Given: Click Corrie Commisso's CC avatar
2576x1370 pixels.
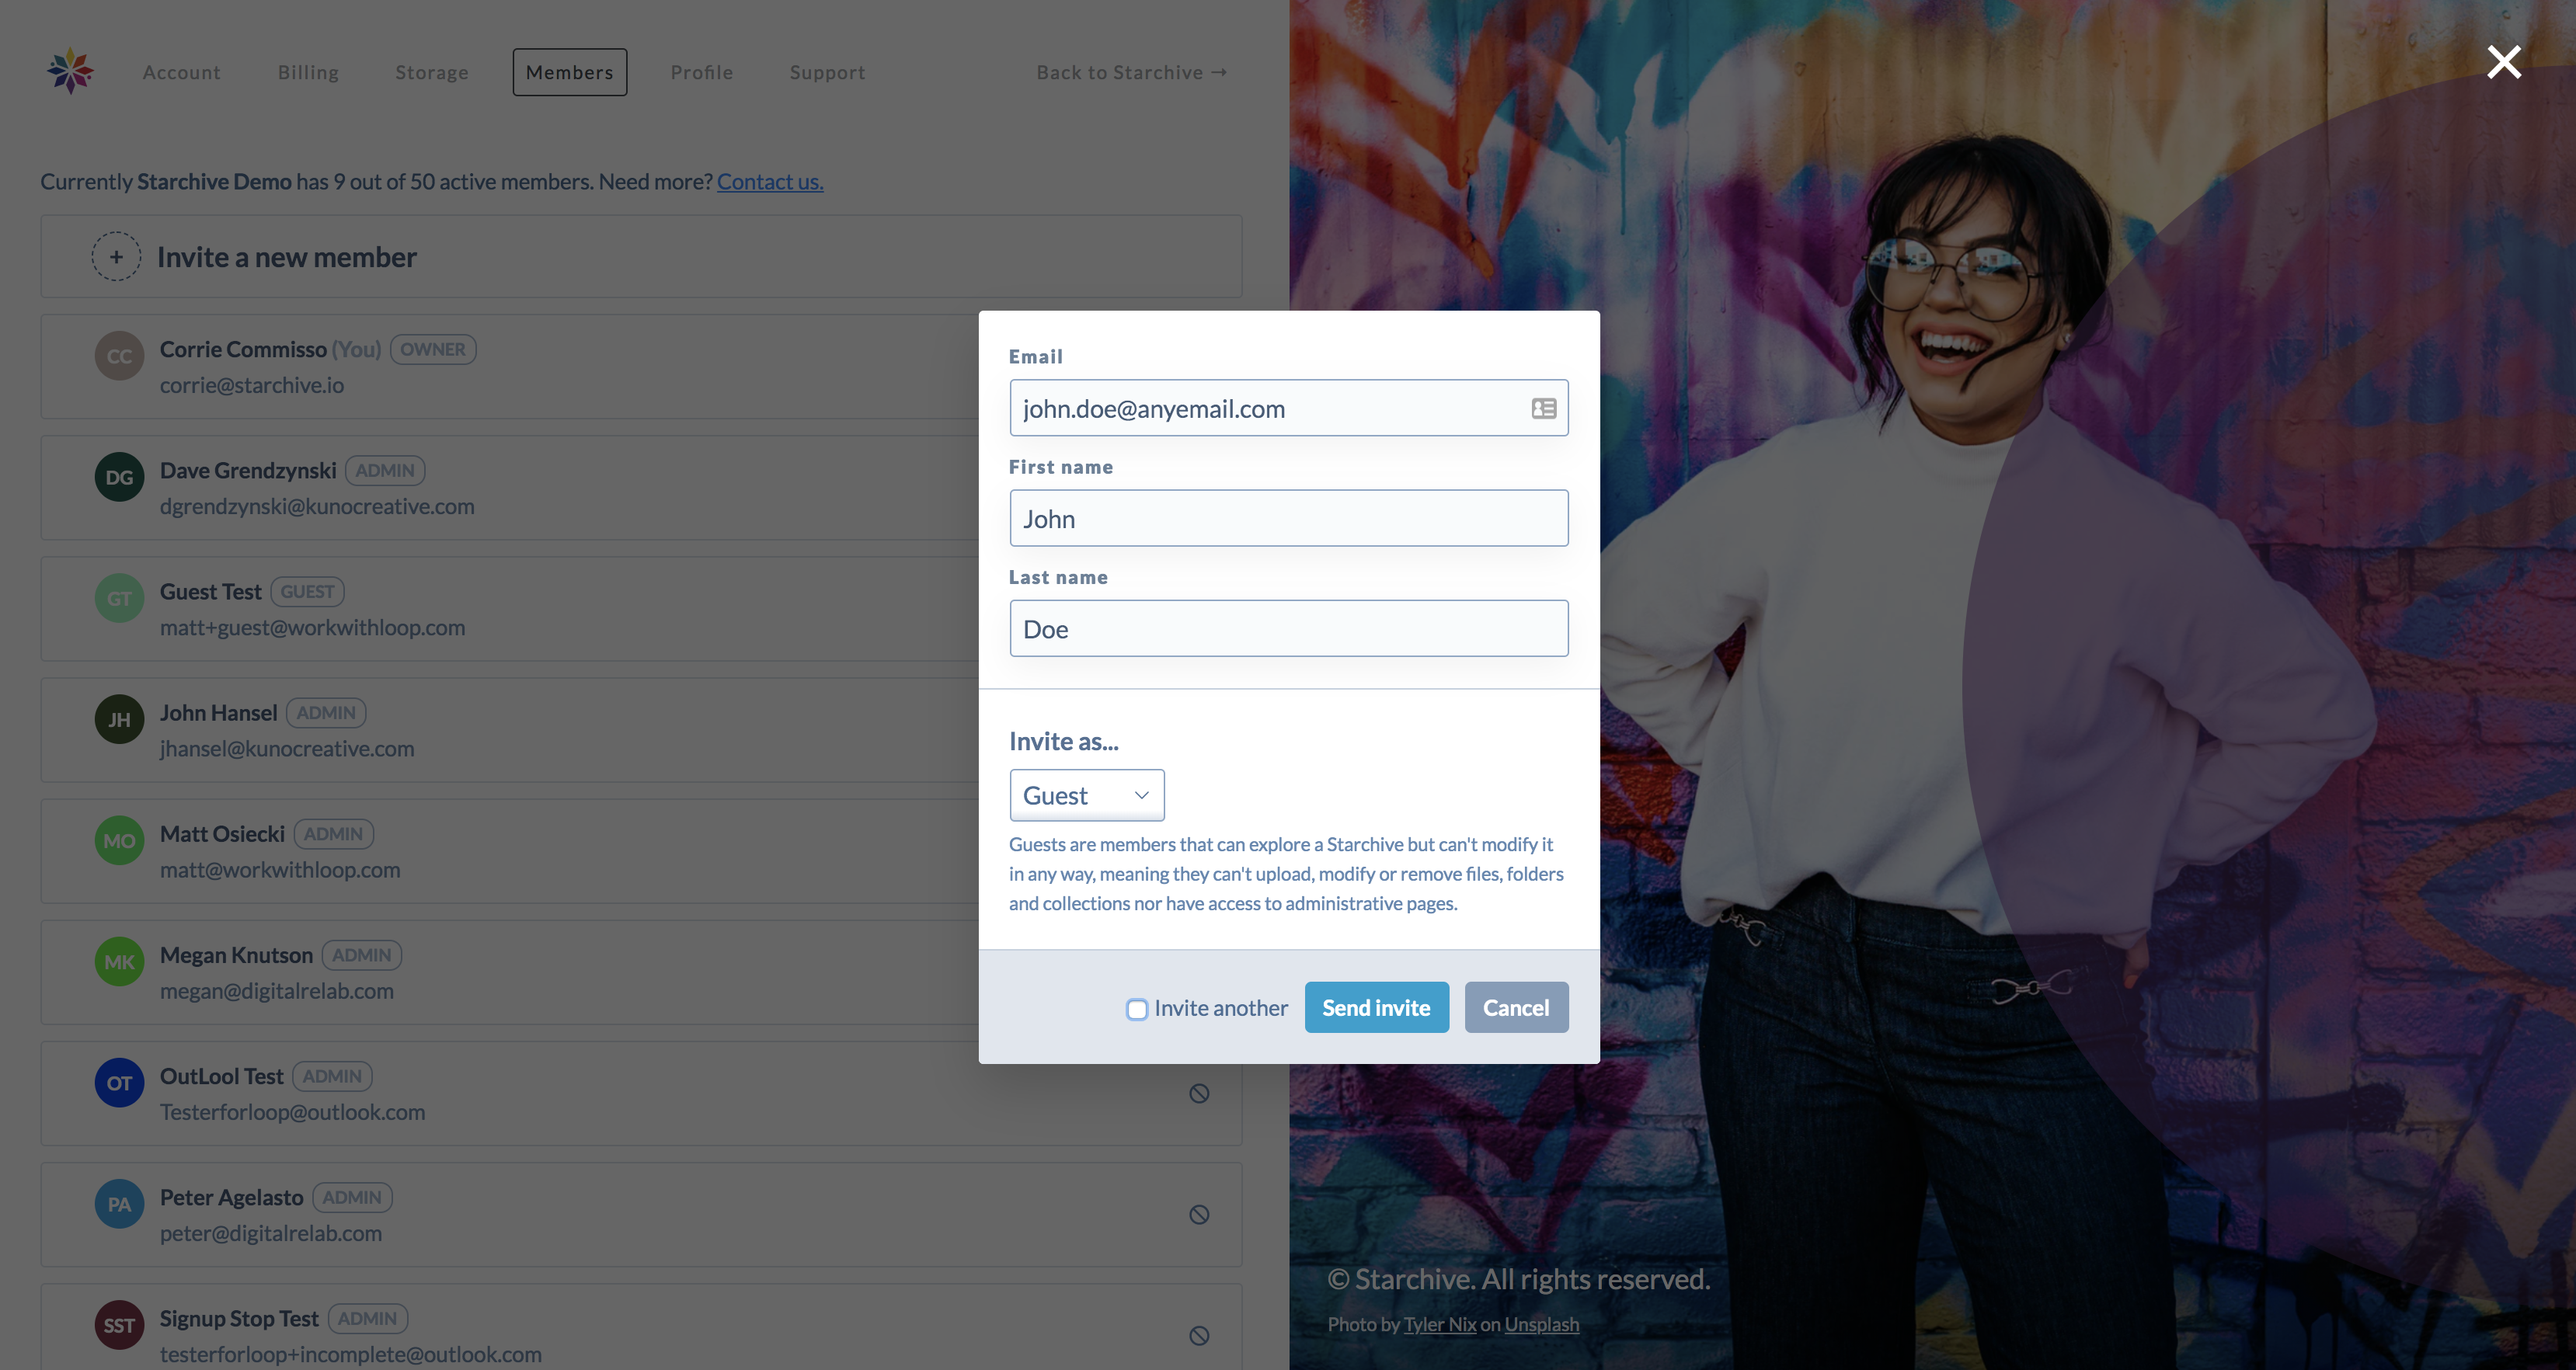Looking at the screenshot, I should coord(119,356).
